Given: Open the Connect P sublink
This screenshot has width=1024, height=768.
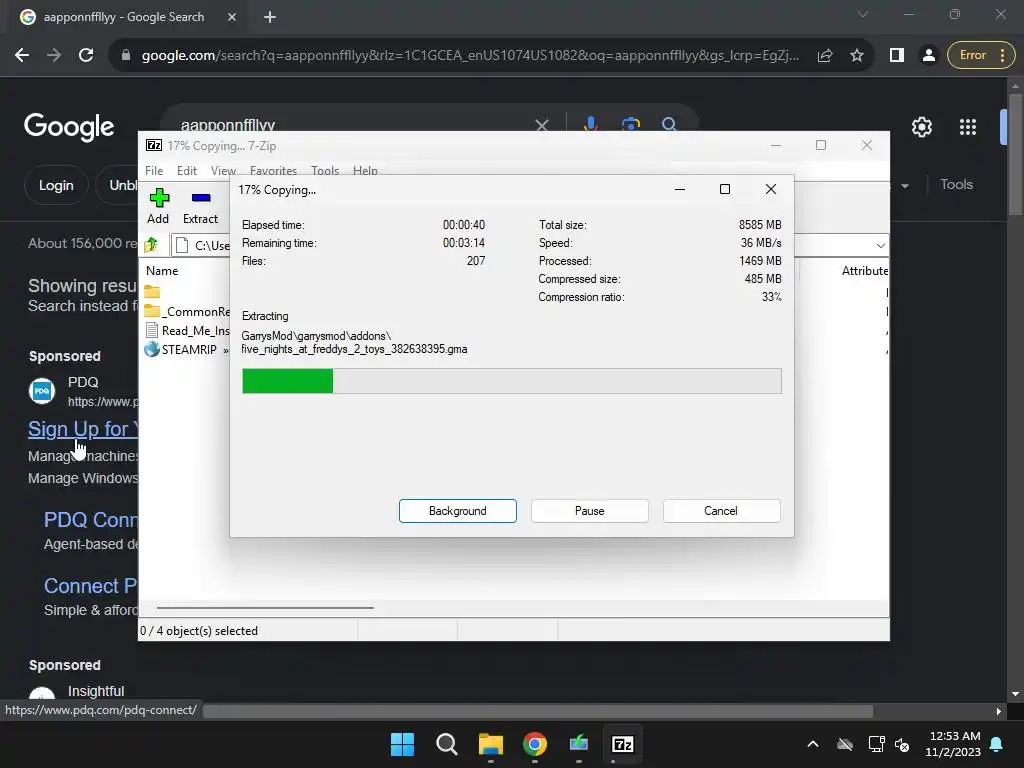Looking at the screenshot, I should [90, 586].
